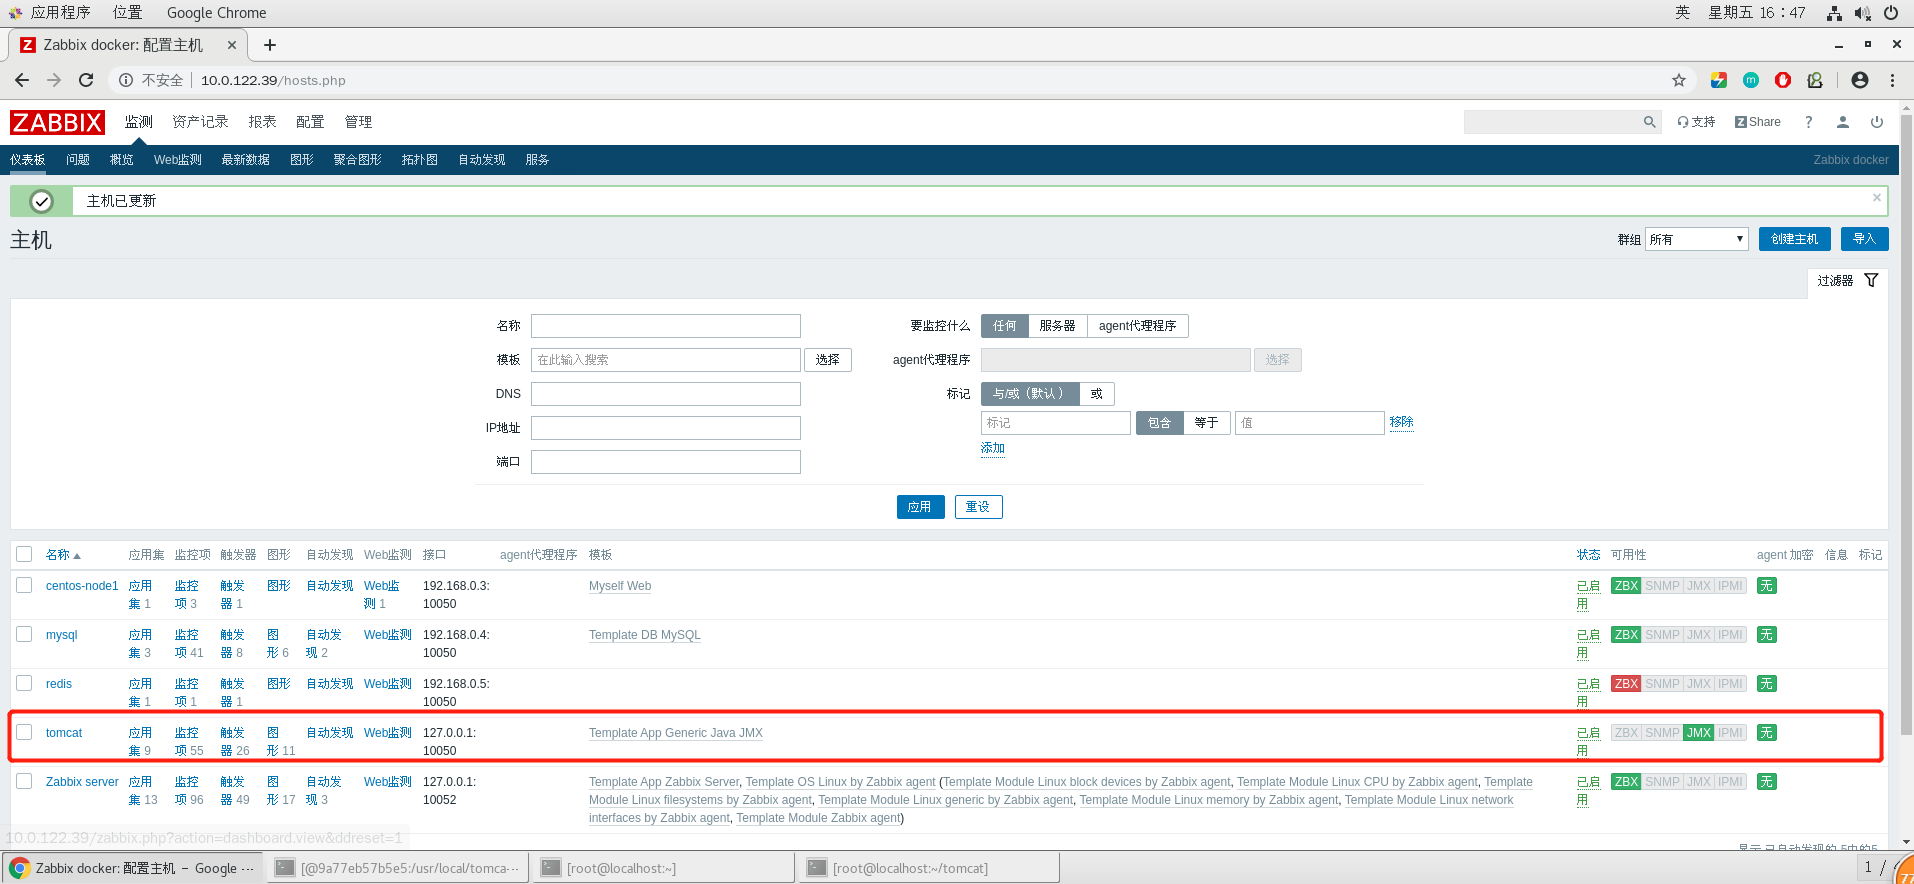The image size is (1914, 884).
Task: Tick the tomcat host checkbox
Action: [24, 732]
